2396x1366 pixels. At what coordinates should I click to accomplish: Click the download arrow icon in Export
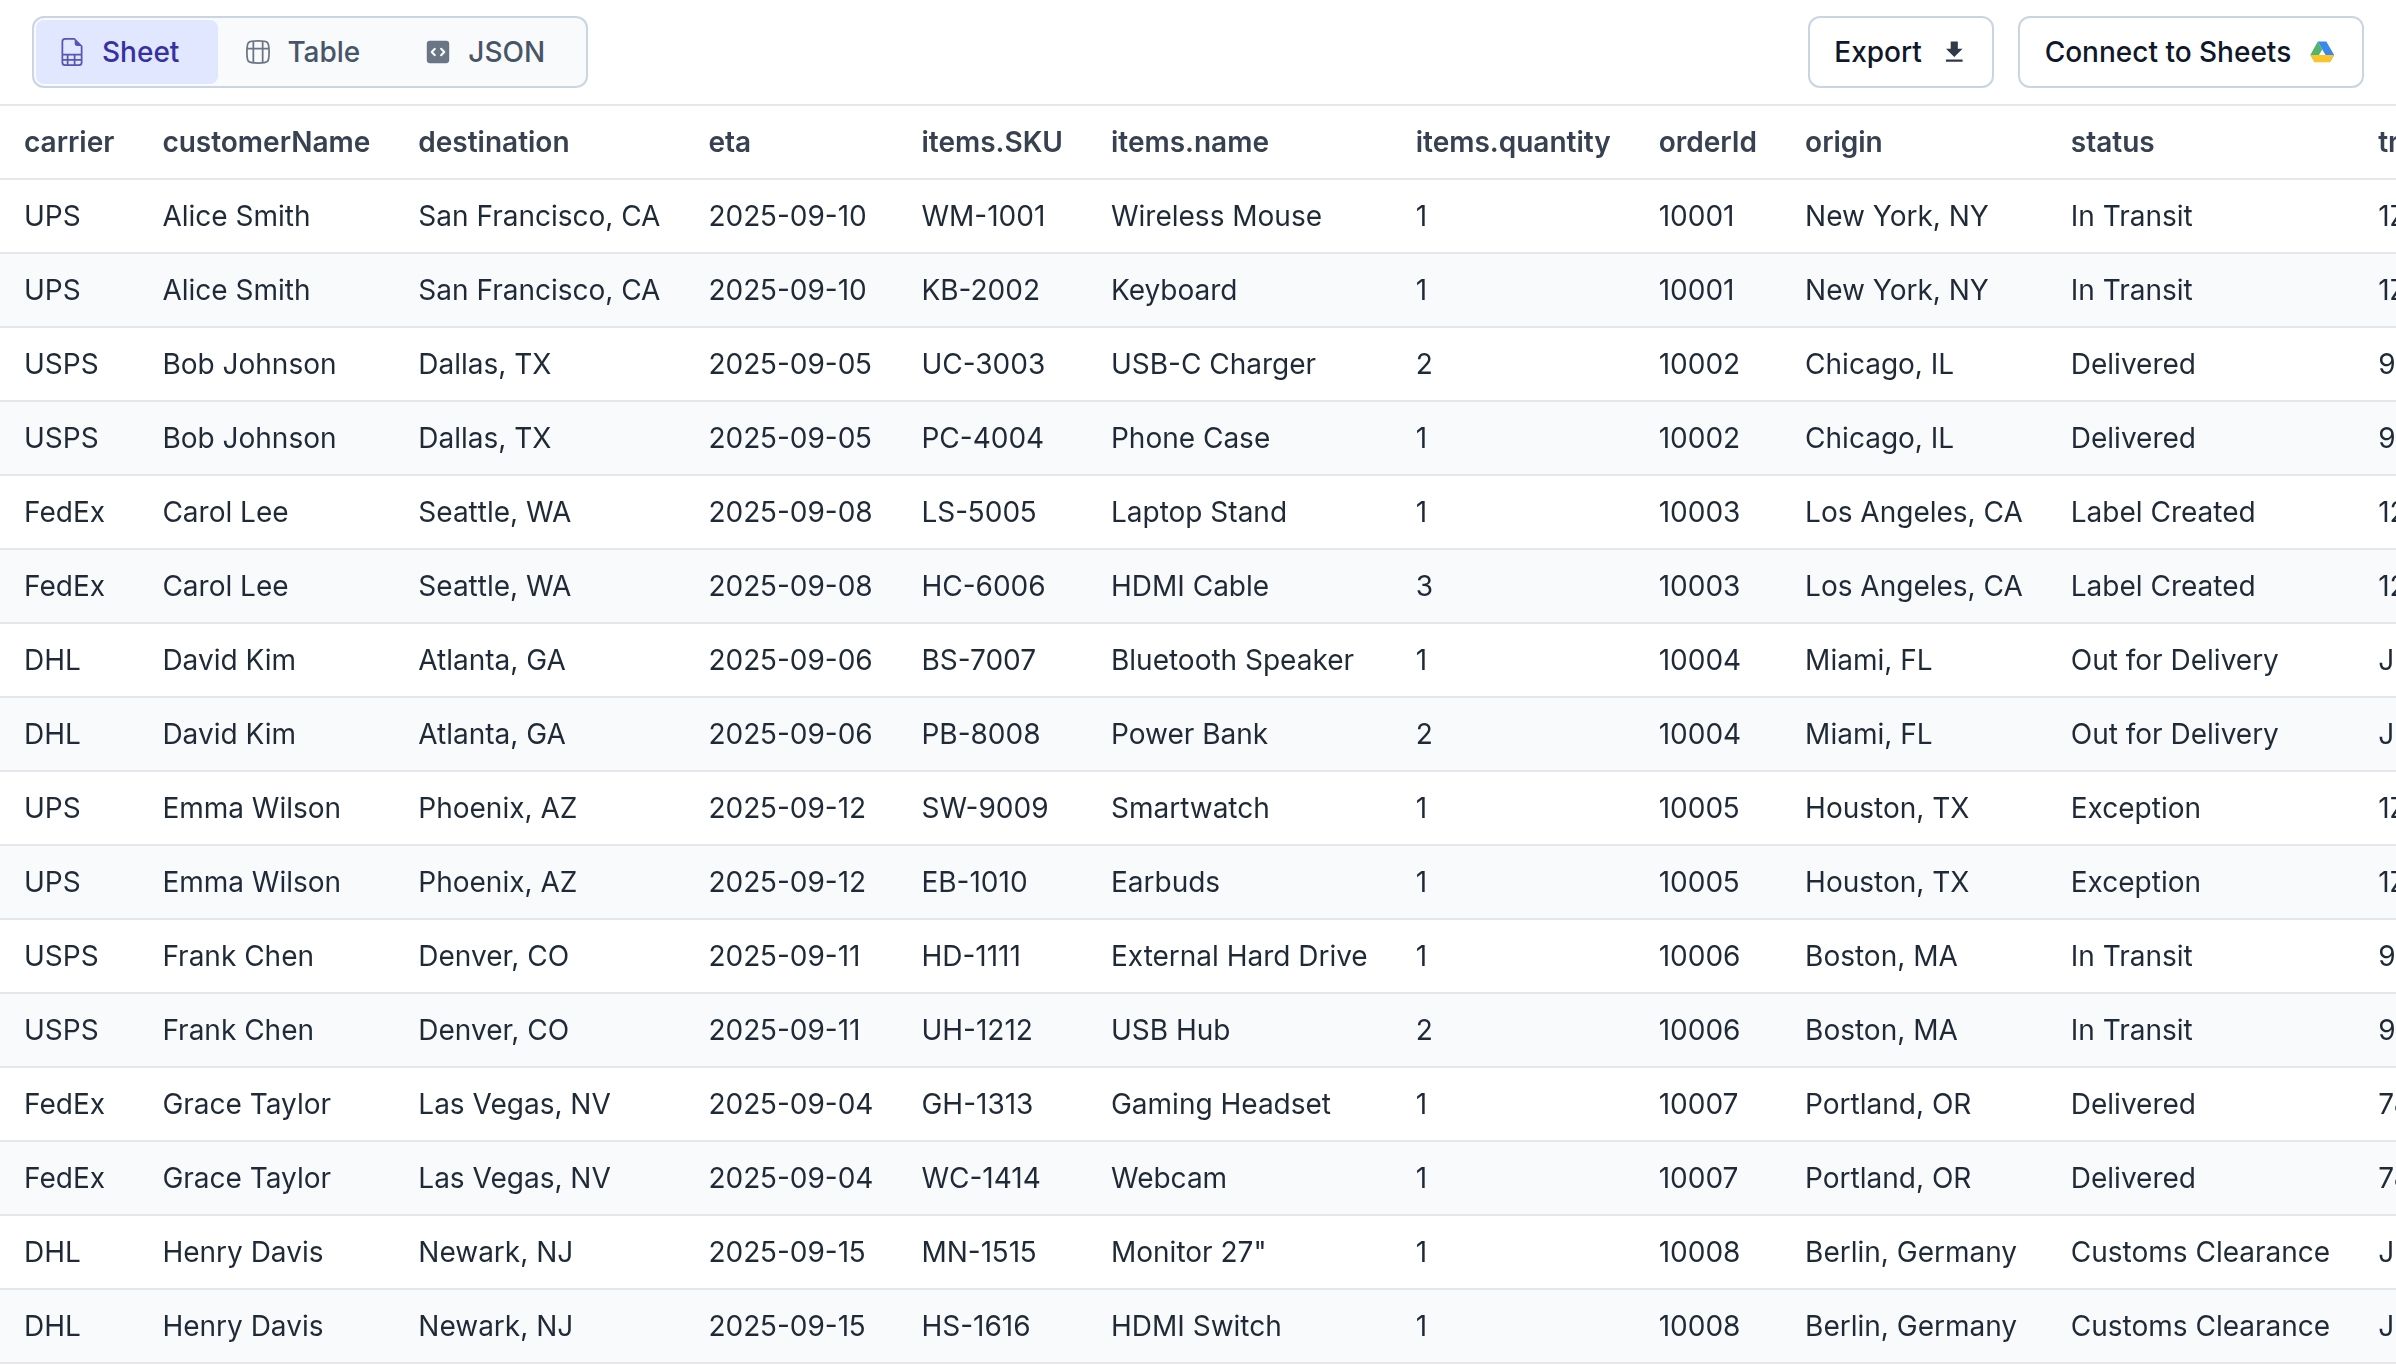click(1954, 52)
